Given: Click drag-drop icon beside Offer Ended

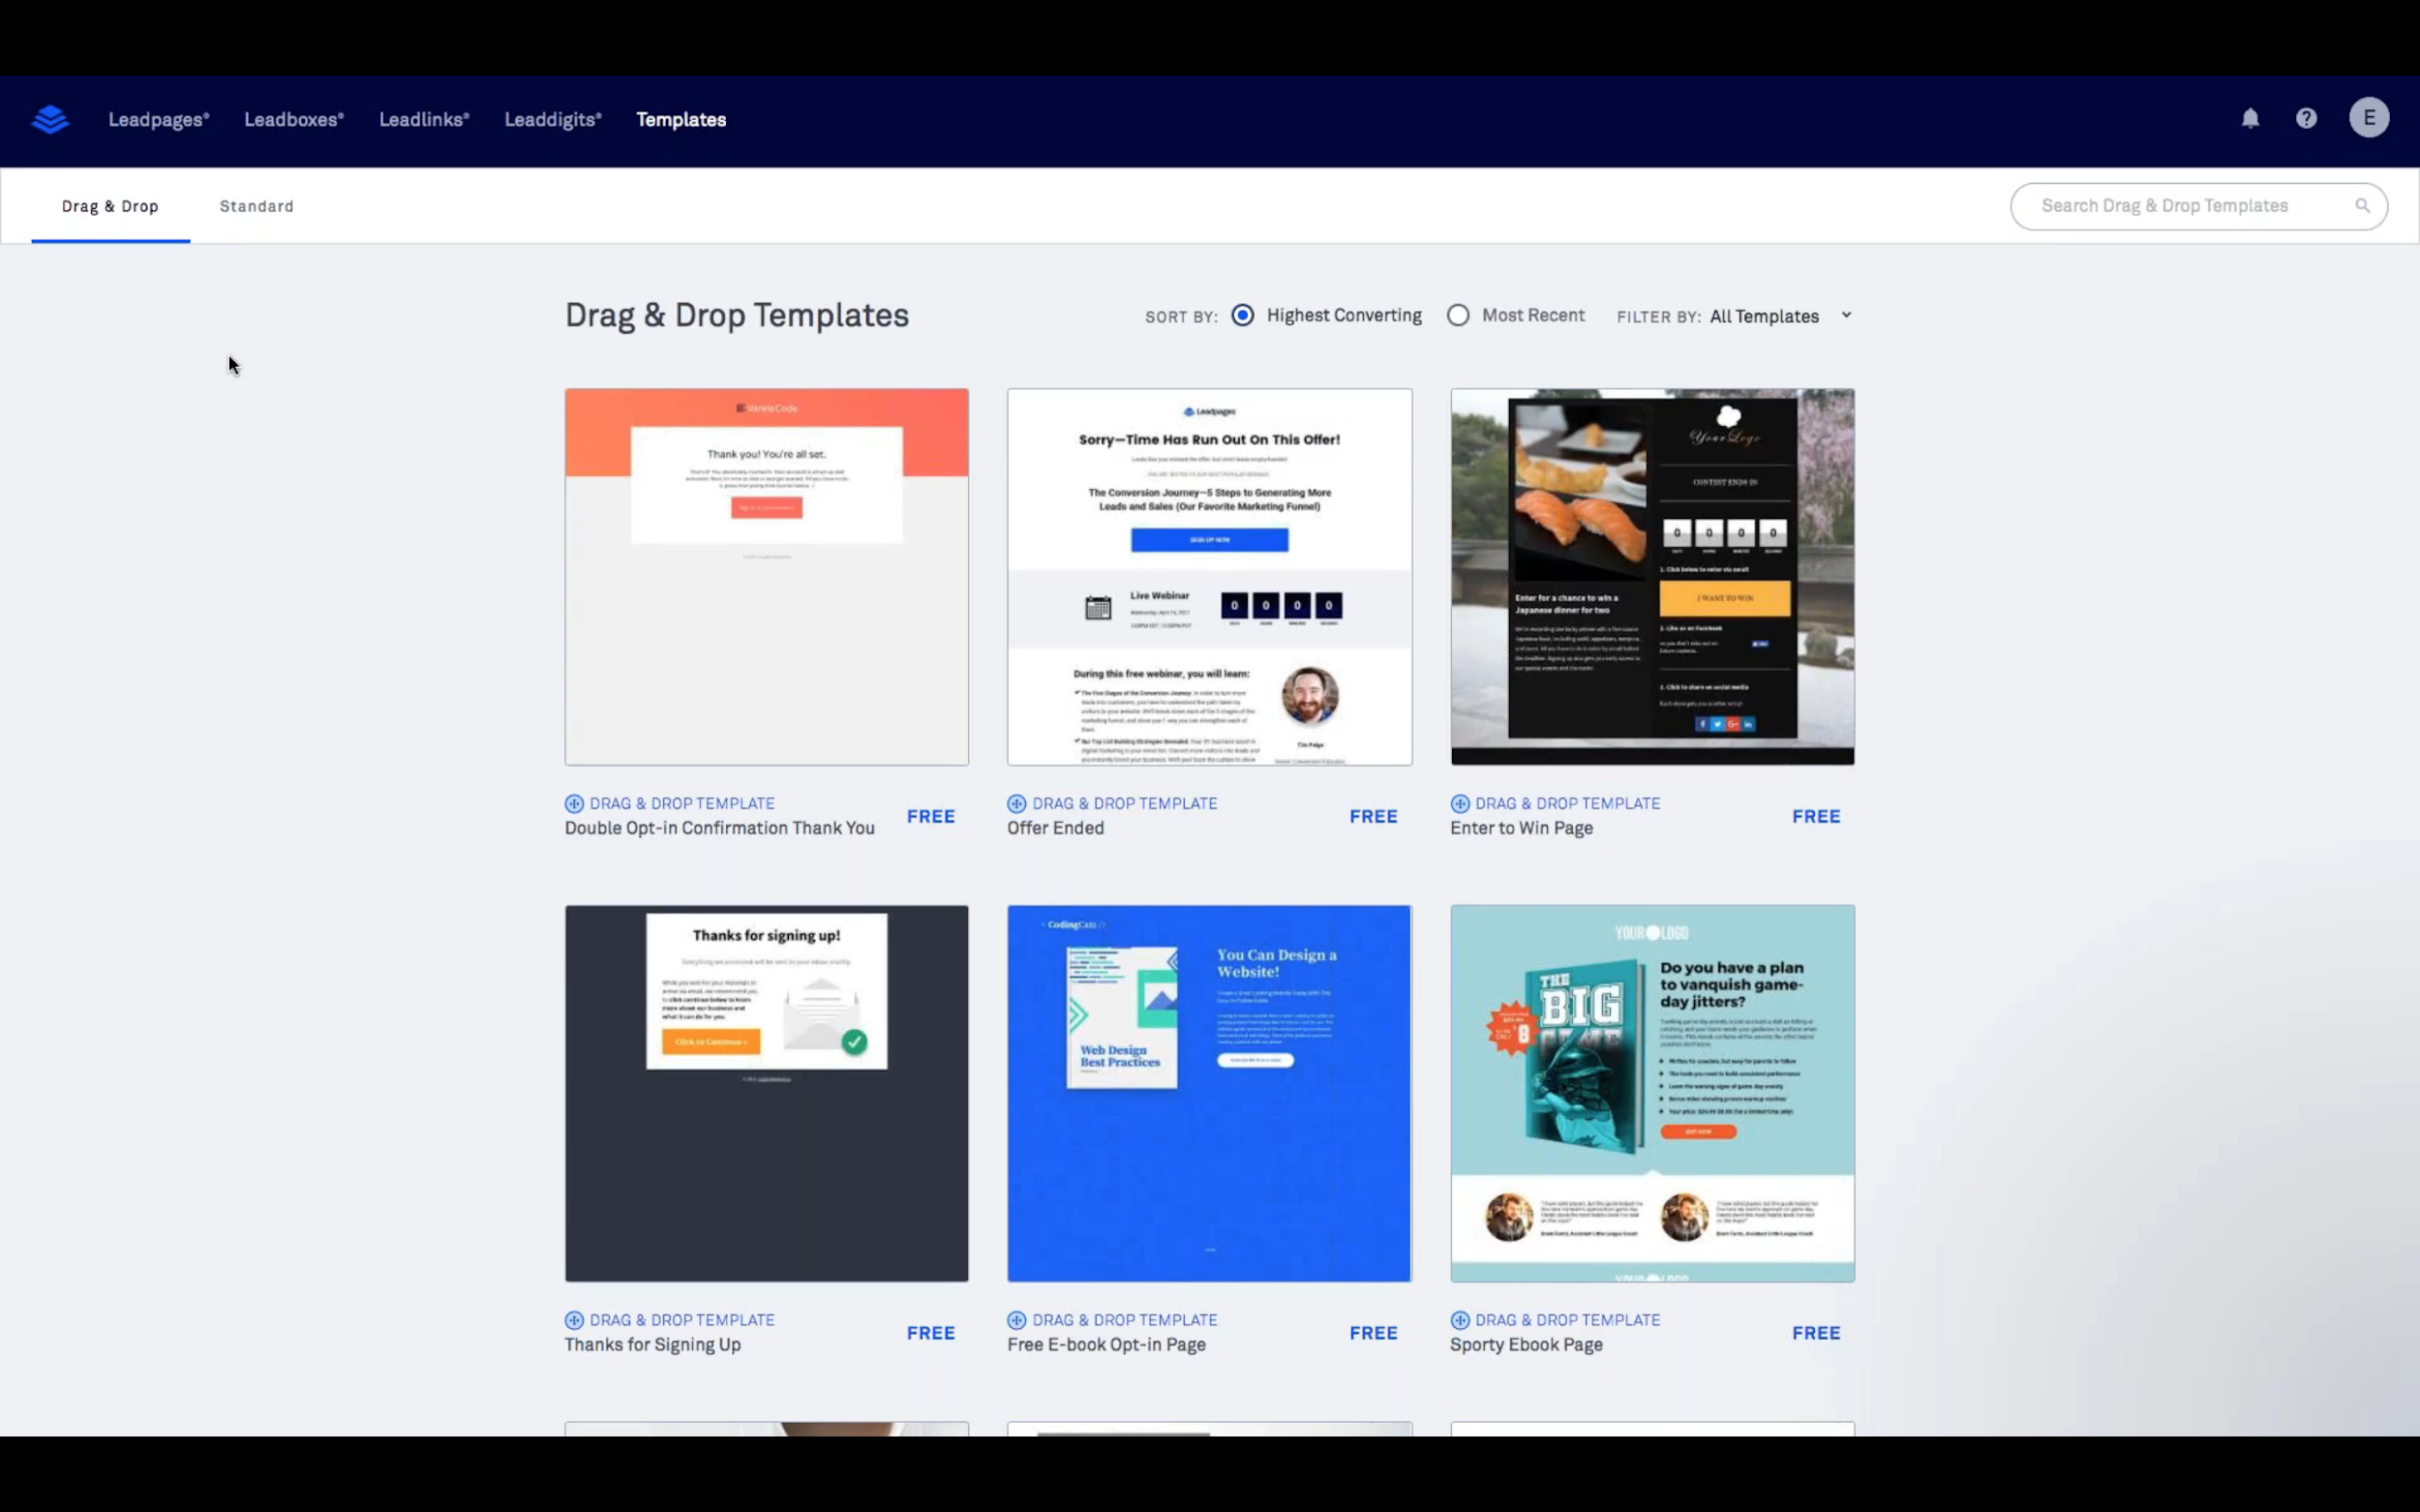Looking at the screenshot, I should (1017, 804).
